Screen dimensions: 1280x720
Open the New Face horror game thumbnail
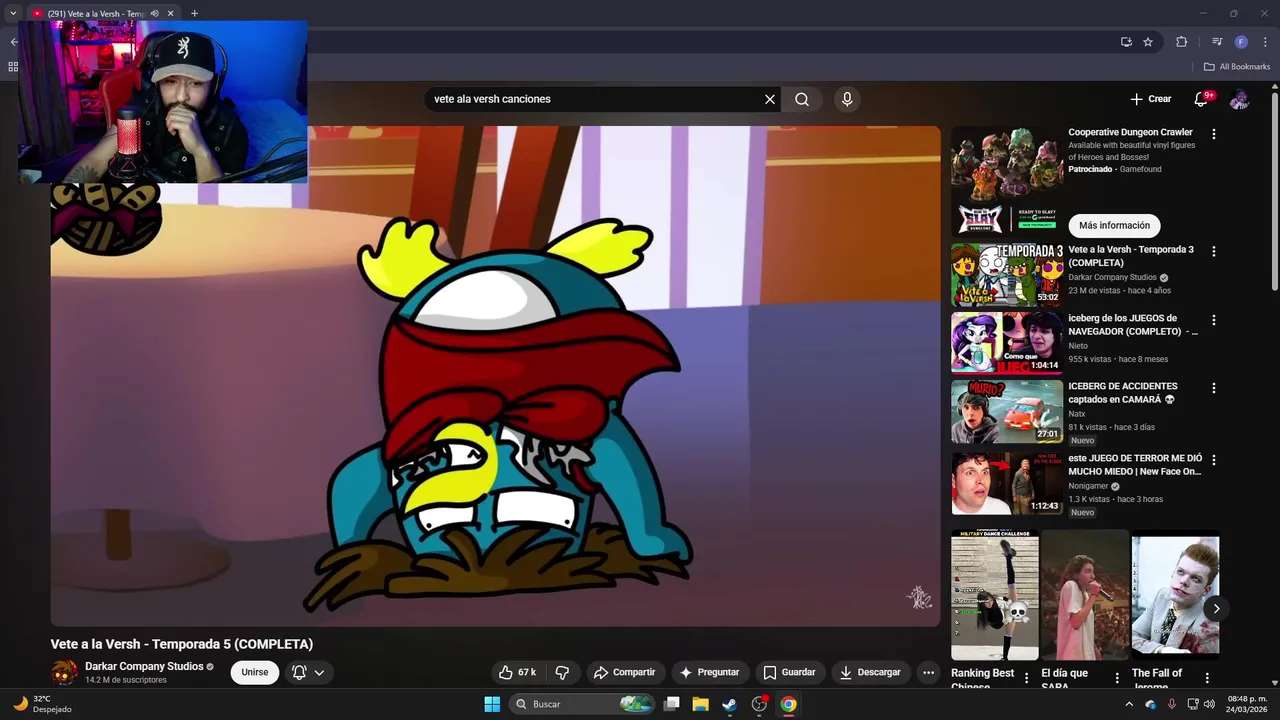(x=1007, y=483)
